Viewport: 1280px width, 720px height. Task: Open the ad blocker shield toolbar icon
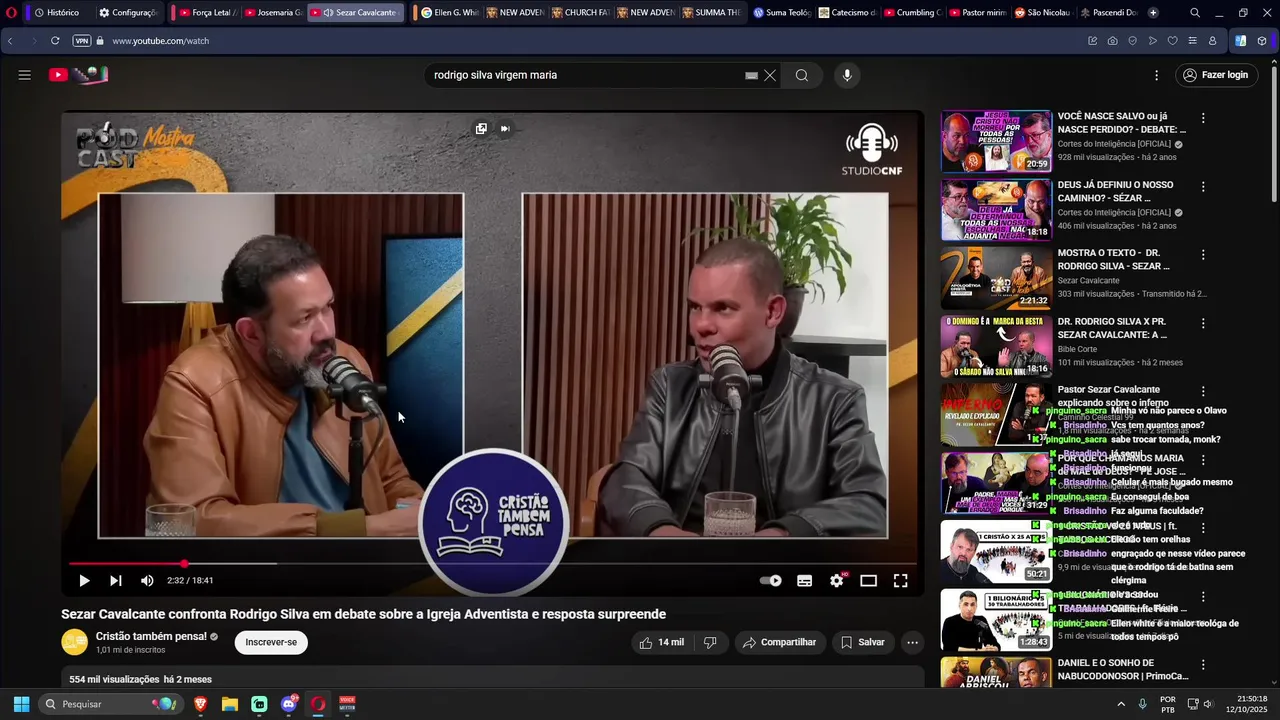1133,41
